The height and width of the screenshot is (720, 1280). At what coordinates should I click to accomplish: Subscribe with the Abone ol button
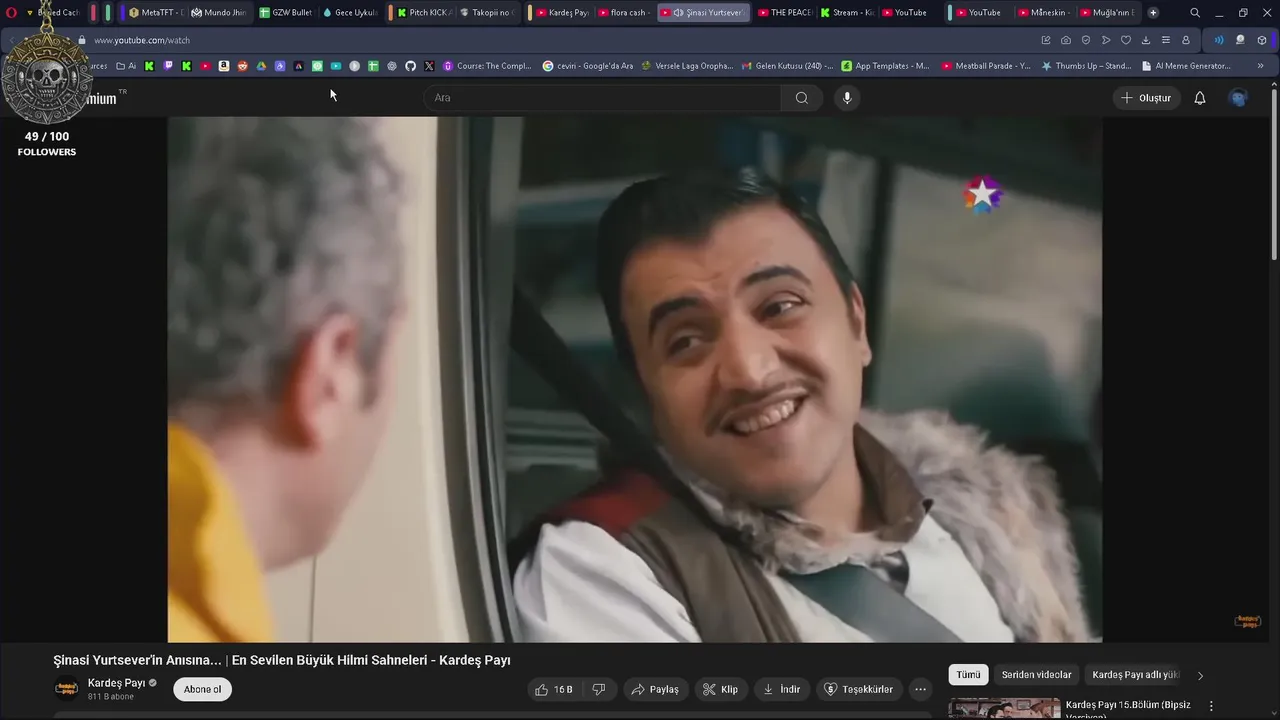pyautogui.click(x=202, y=689)
